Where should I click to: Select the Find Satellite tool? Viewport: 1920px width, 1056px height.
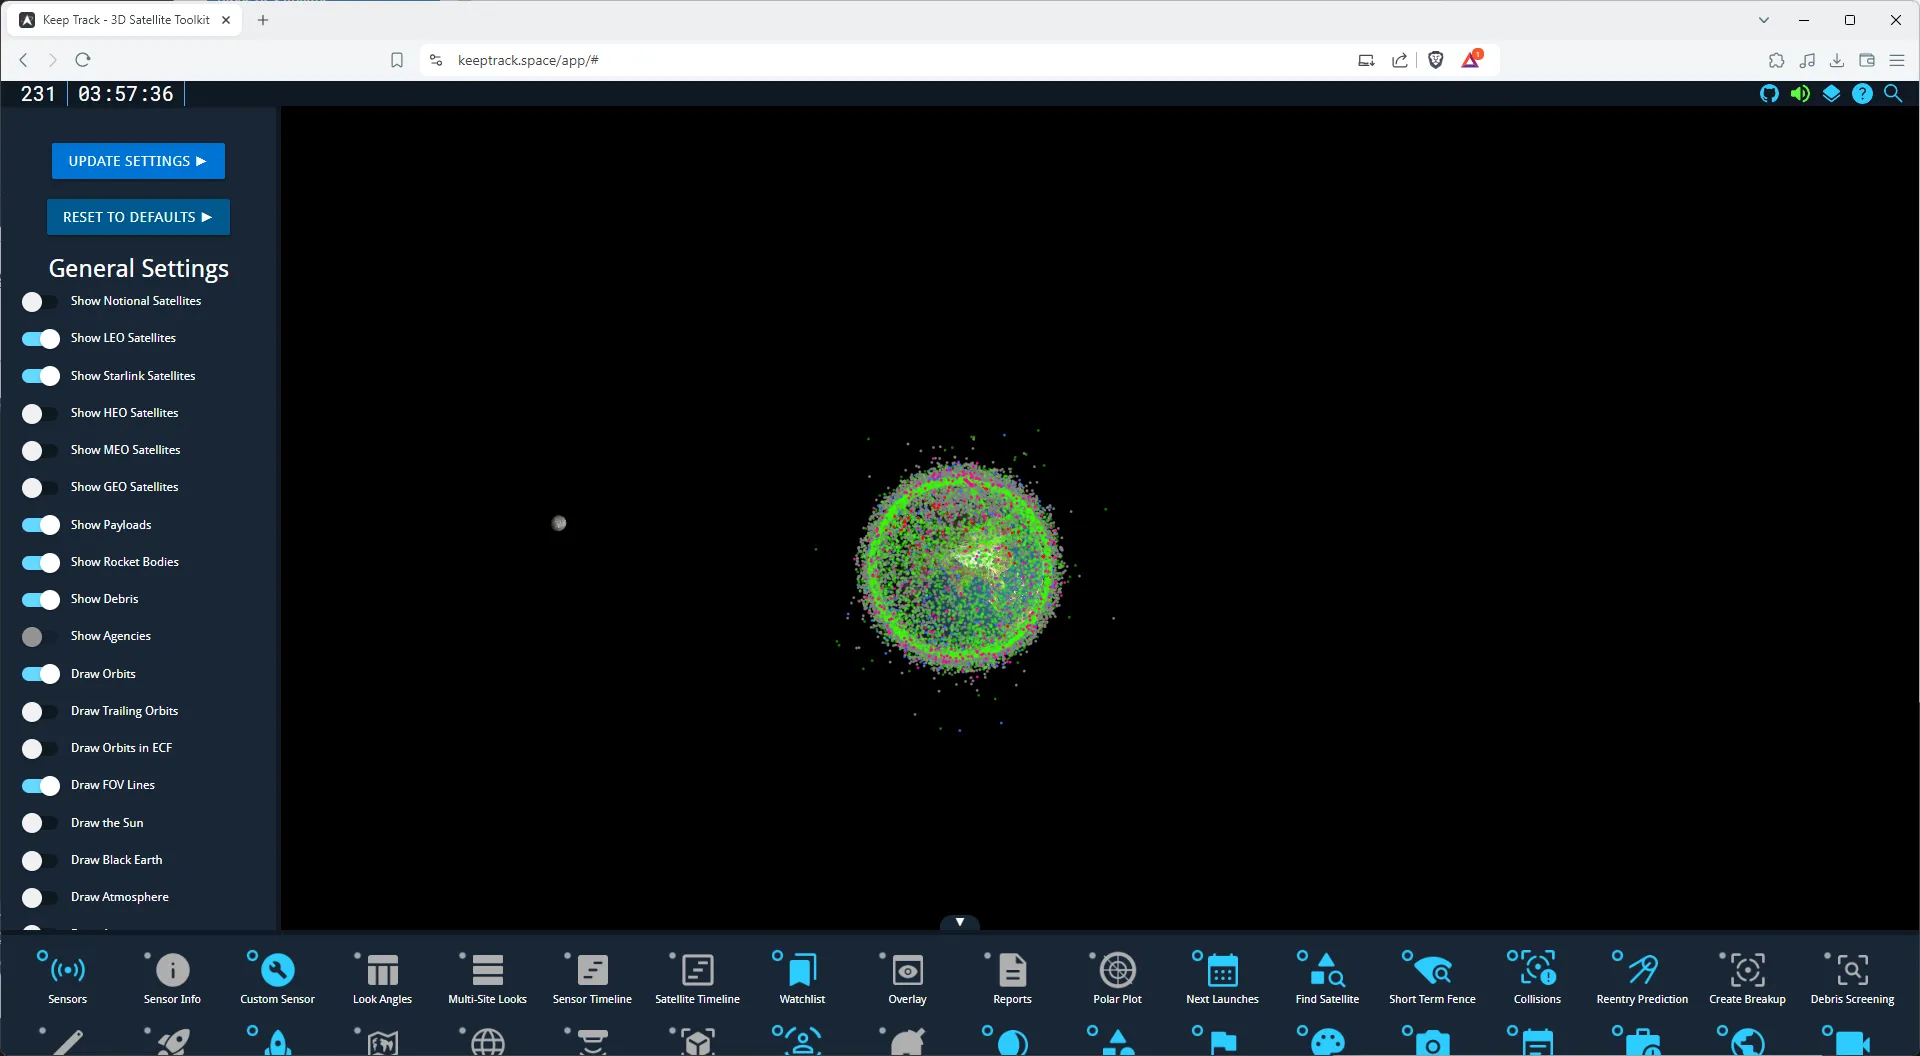point(1326,977)
